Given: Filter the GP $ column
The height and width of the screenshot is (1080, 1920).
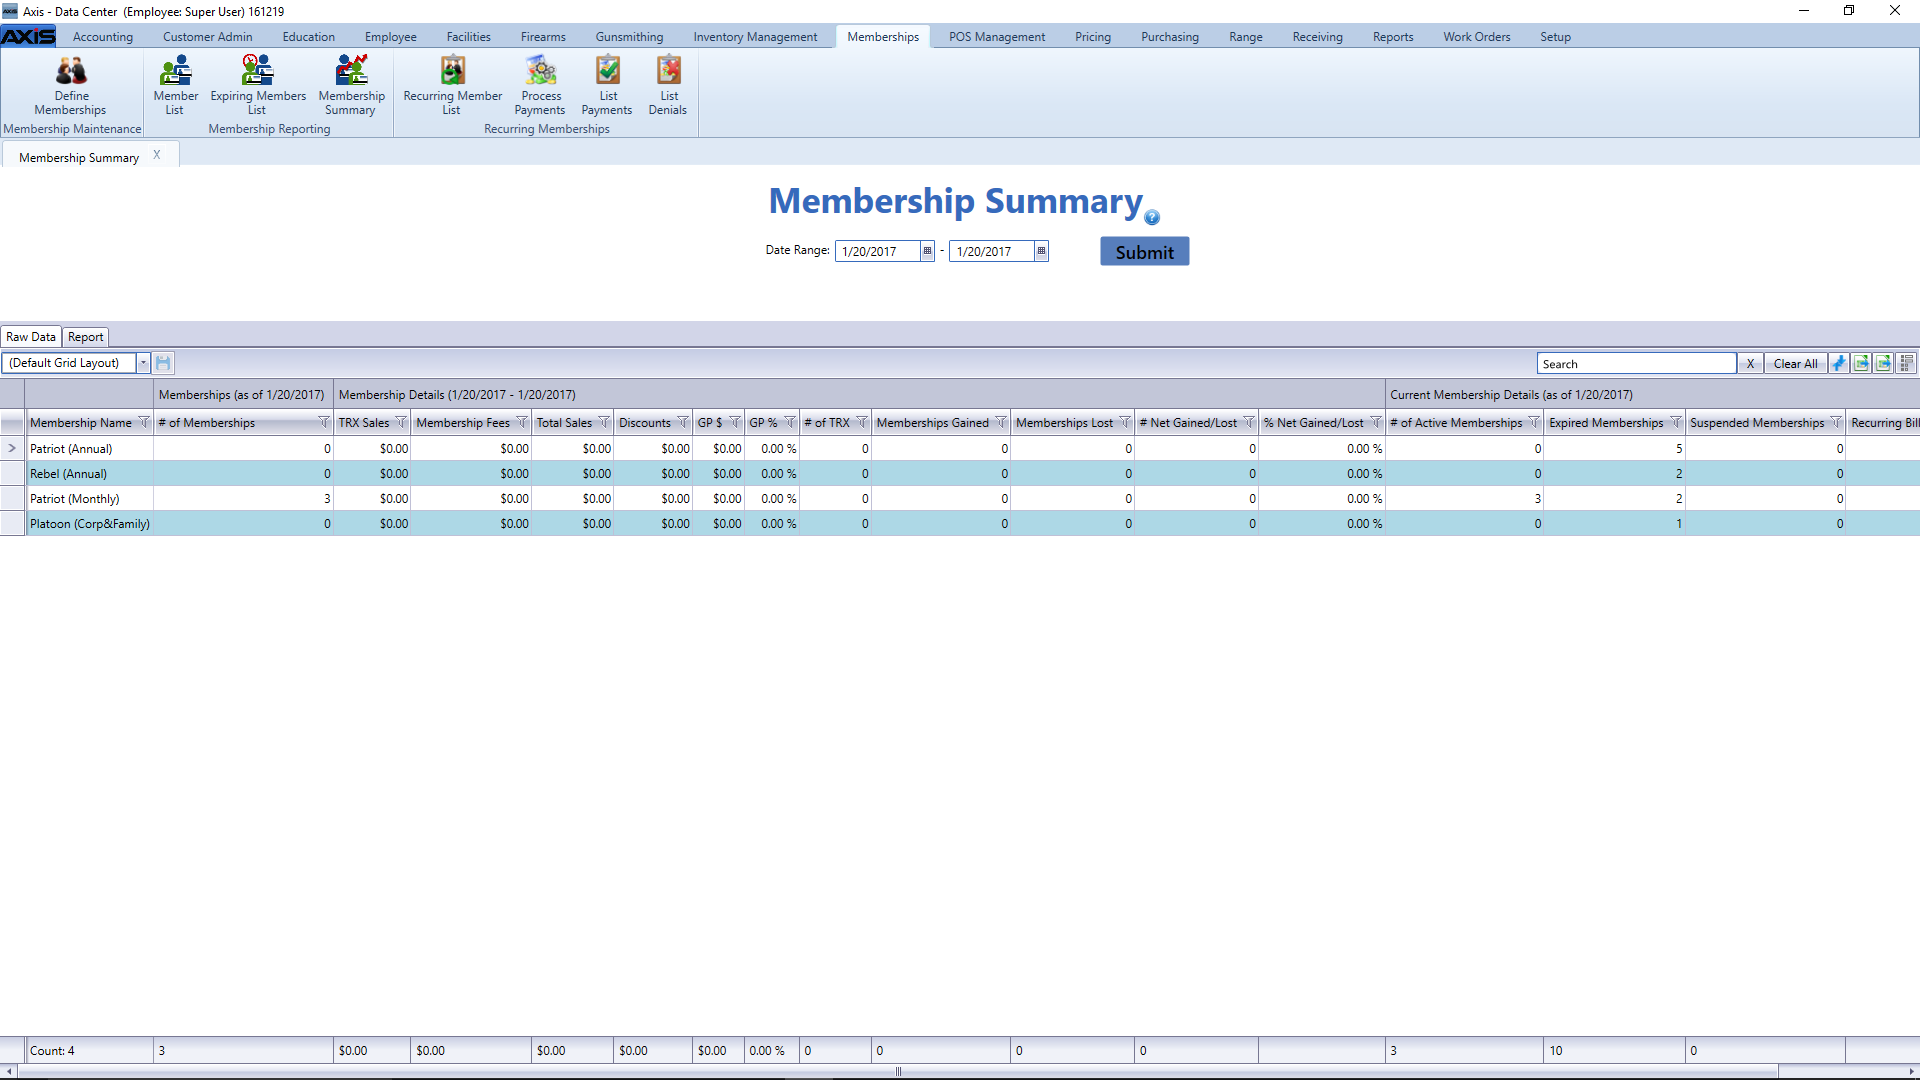Looking at the screenshot, I should (735, 422).
